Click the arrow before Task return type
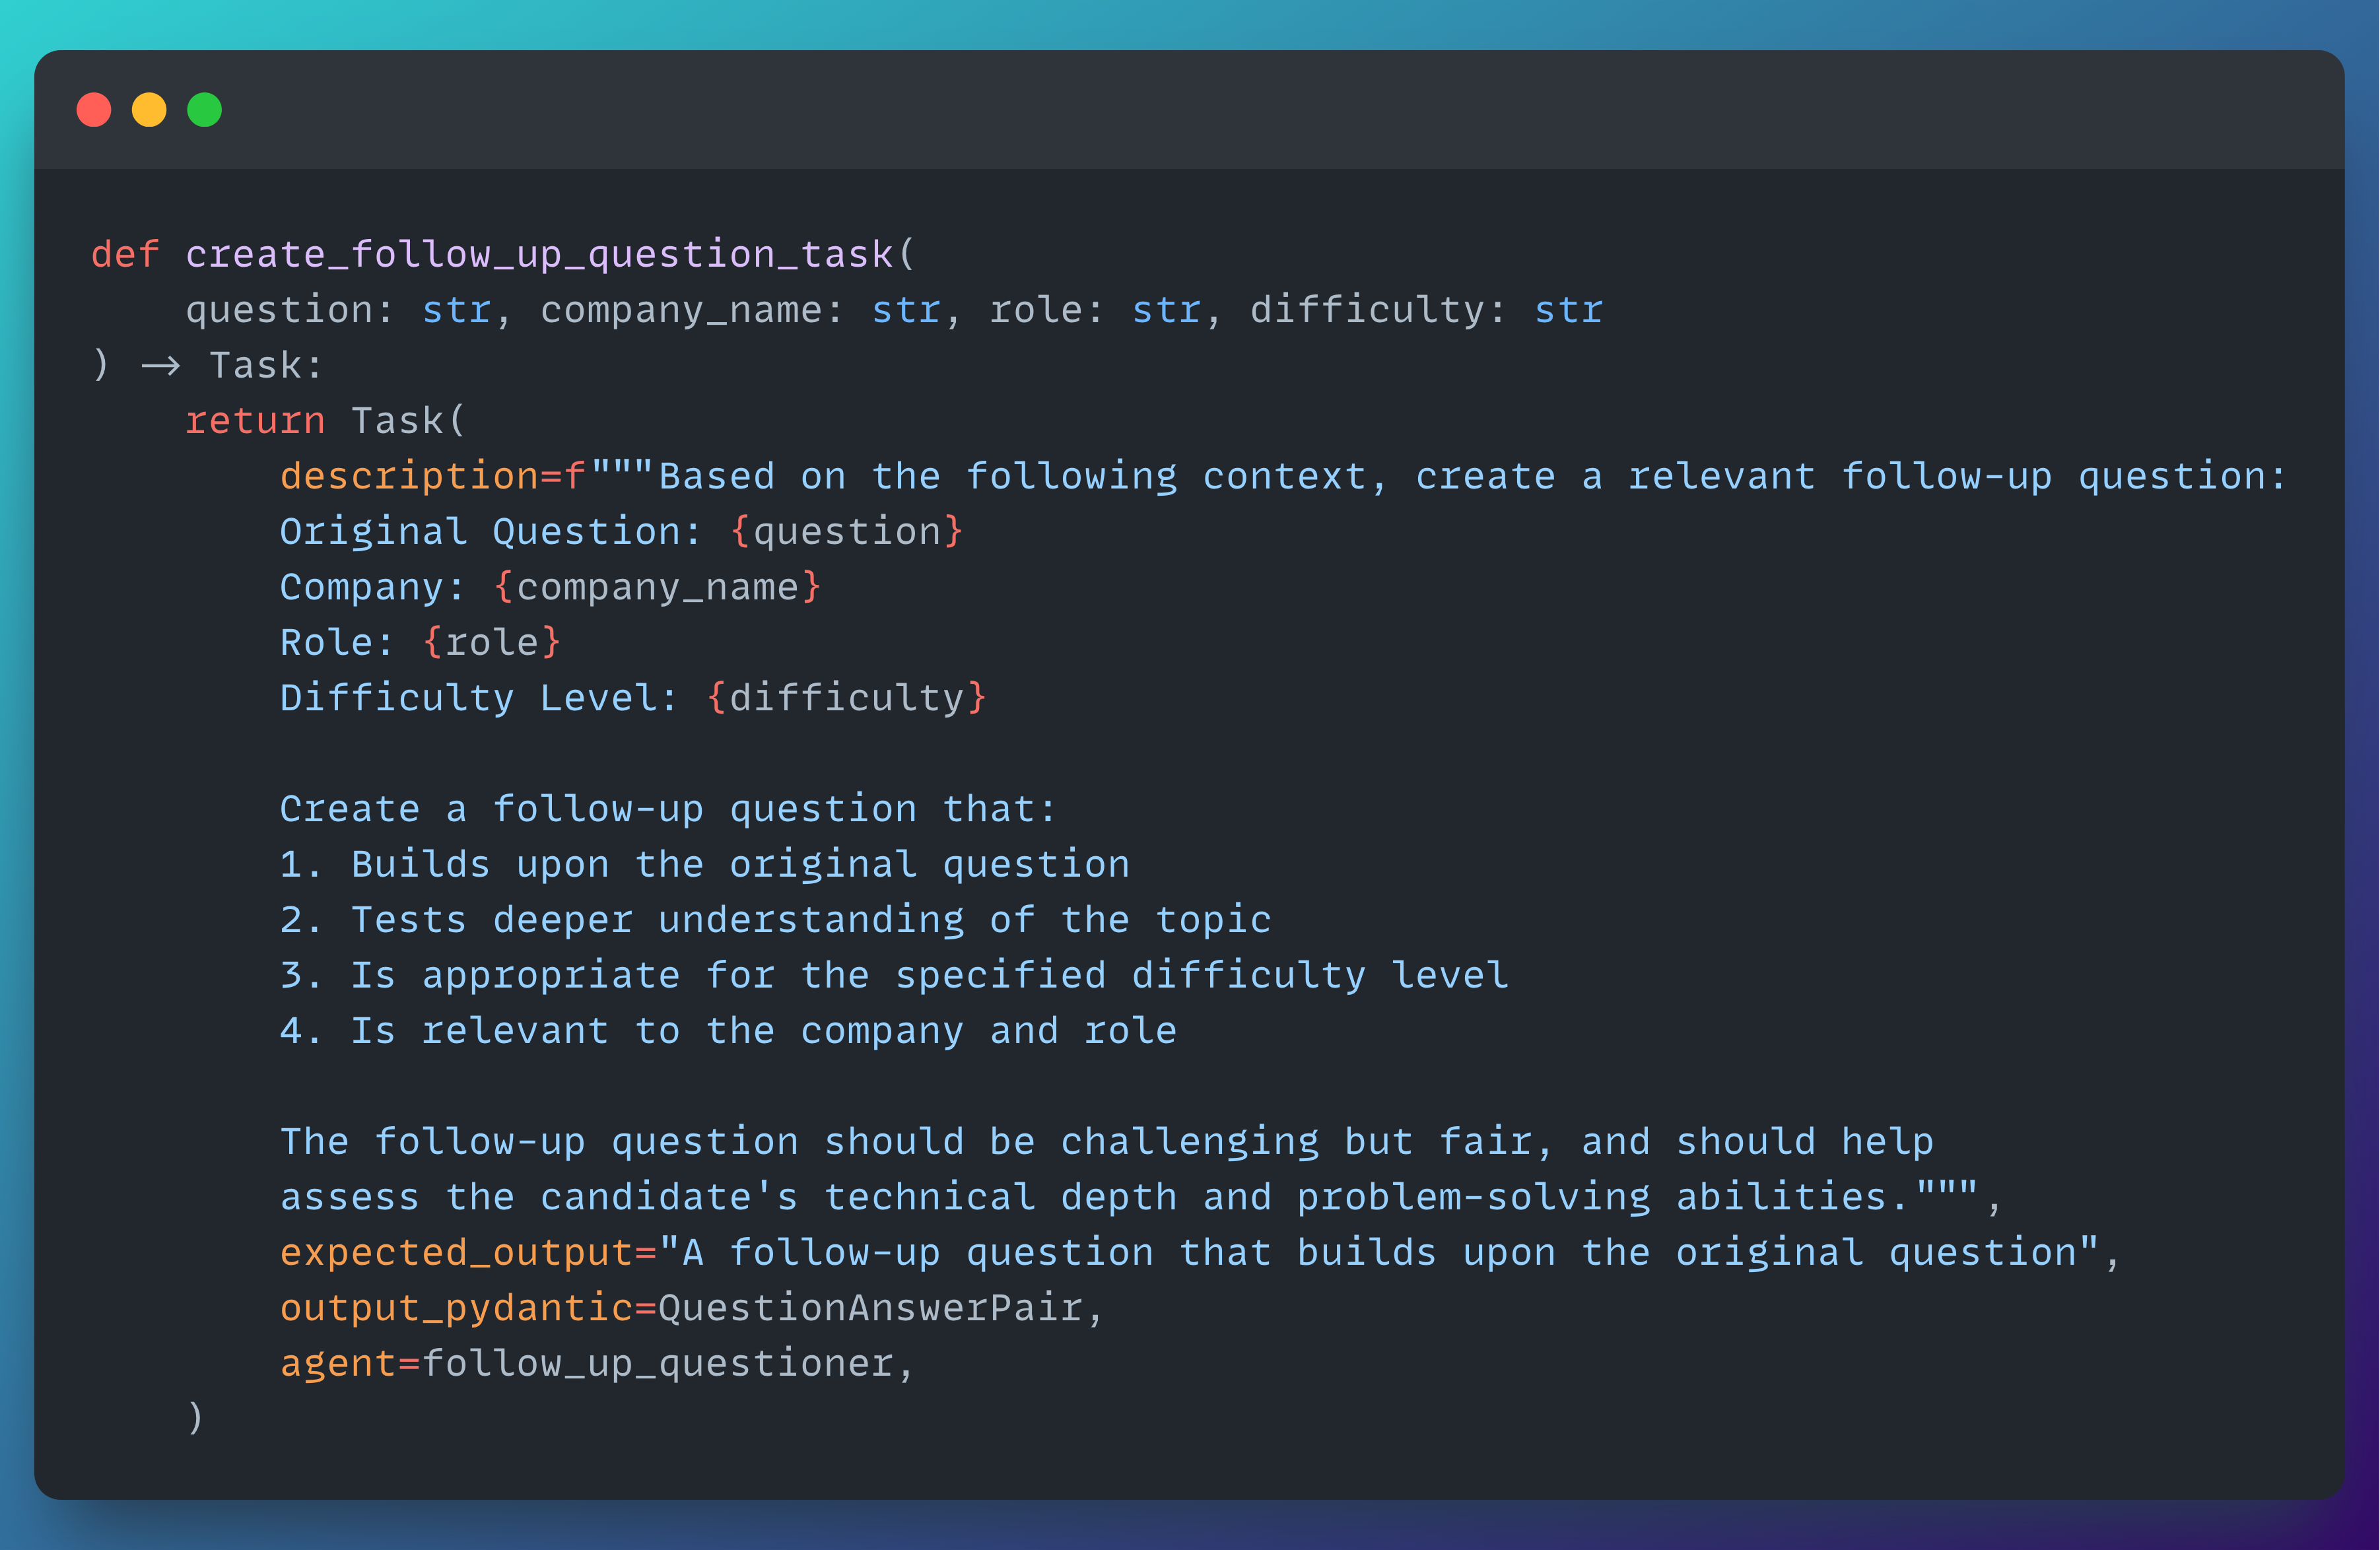The image size is (2380, 1550). click(x=160, y=366)
